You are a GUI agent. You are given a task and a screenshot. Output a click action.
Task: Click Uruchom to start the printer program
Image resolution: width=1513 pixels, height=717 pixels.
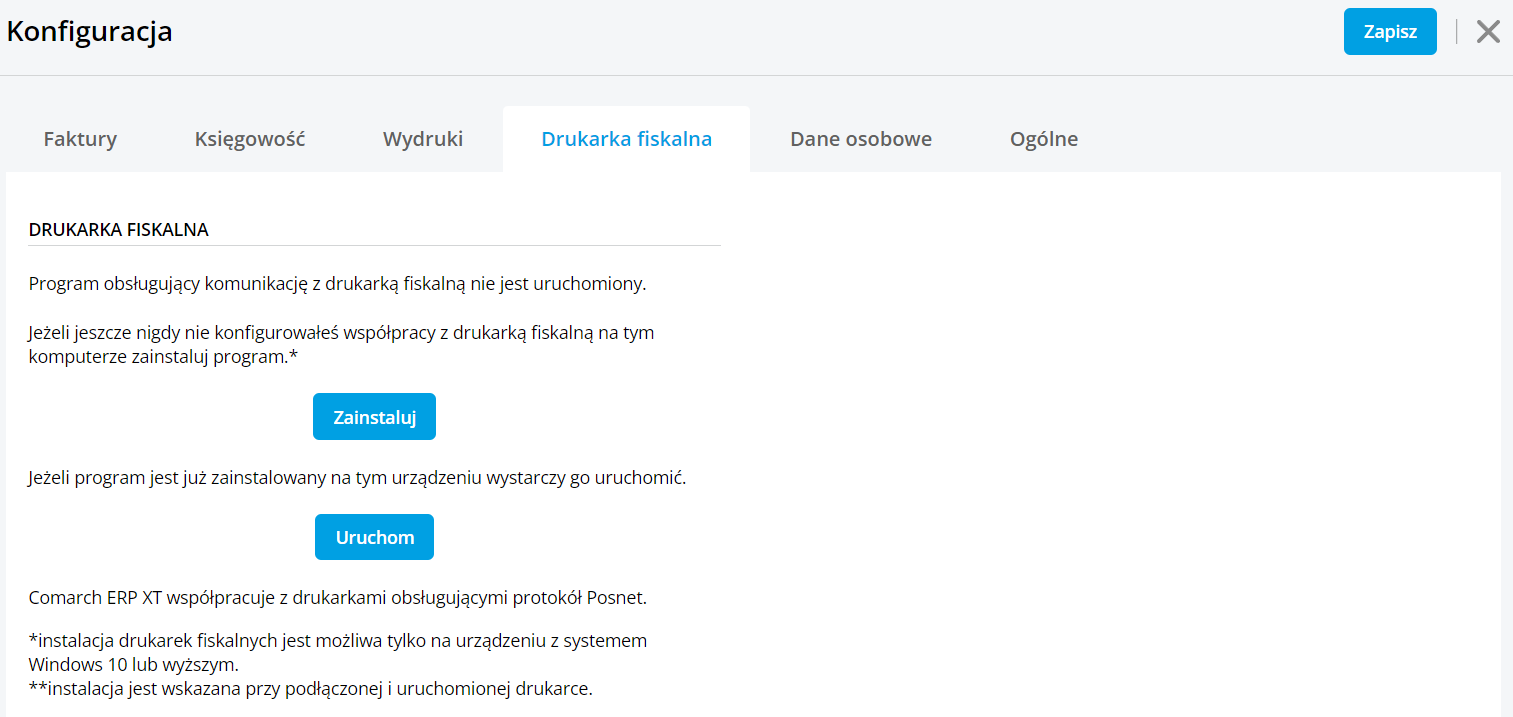click(374, 537)
